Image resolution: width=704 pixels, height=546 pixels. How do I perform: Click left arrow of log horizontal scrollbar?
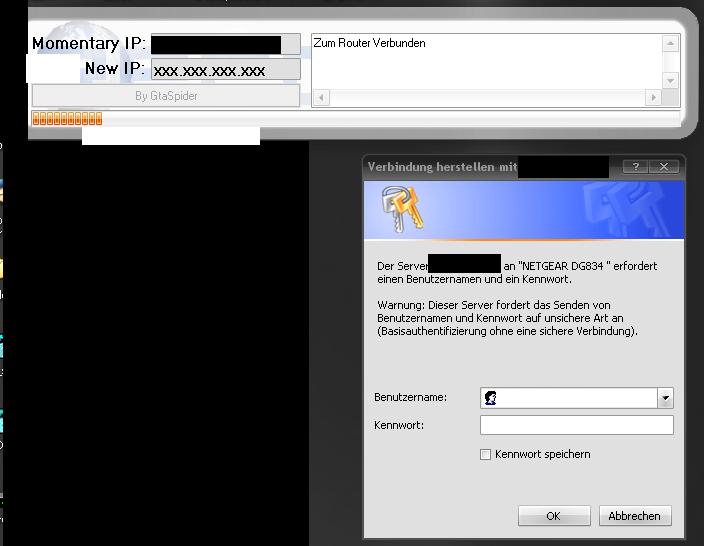[x=322, y=98]
